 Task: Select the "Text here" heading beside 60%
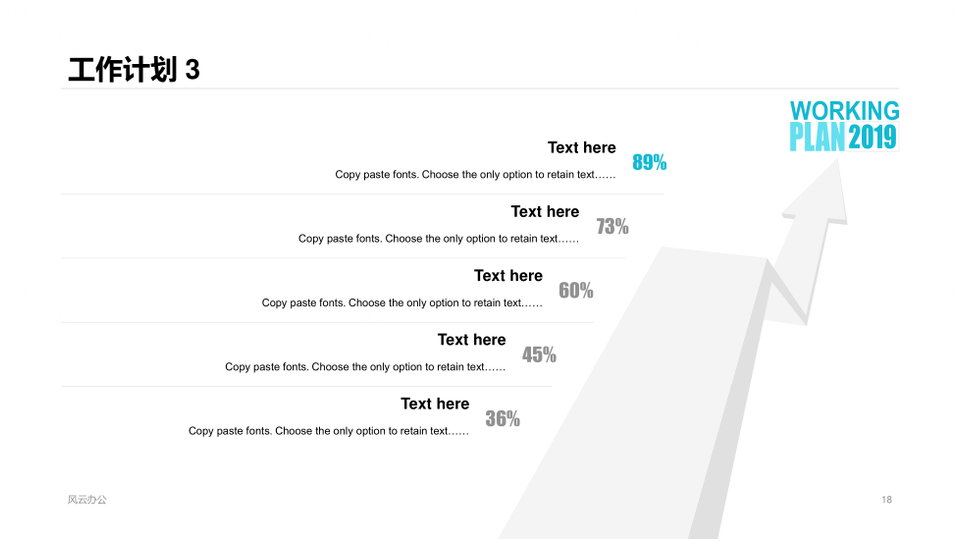coord(508,276)
